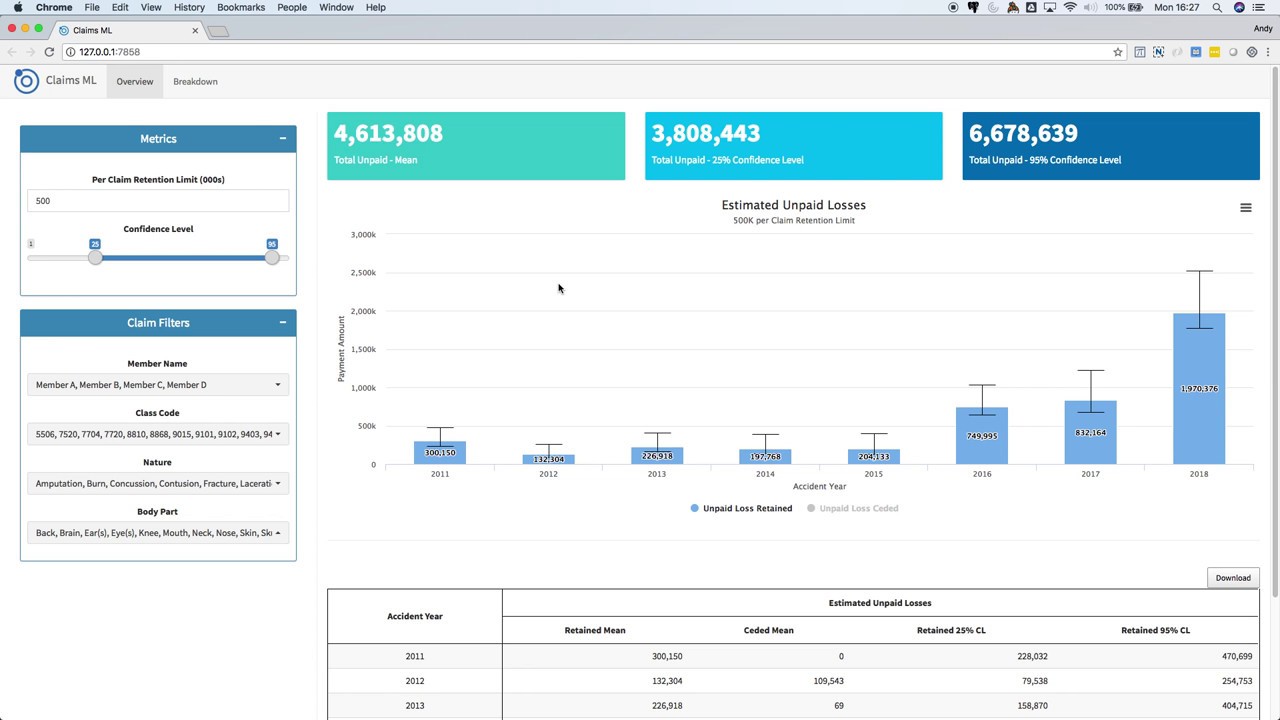Click the 2012 accident year table cell

point(415,681)
